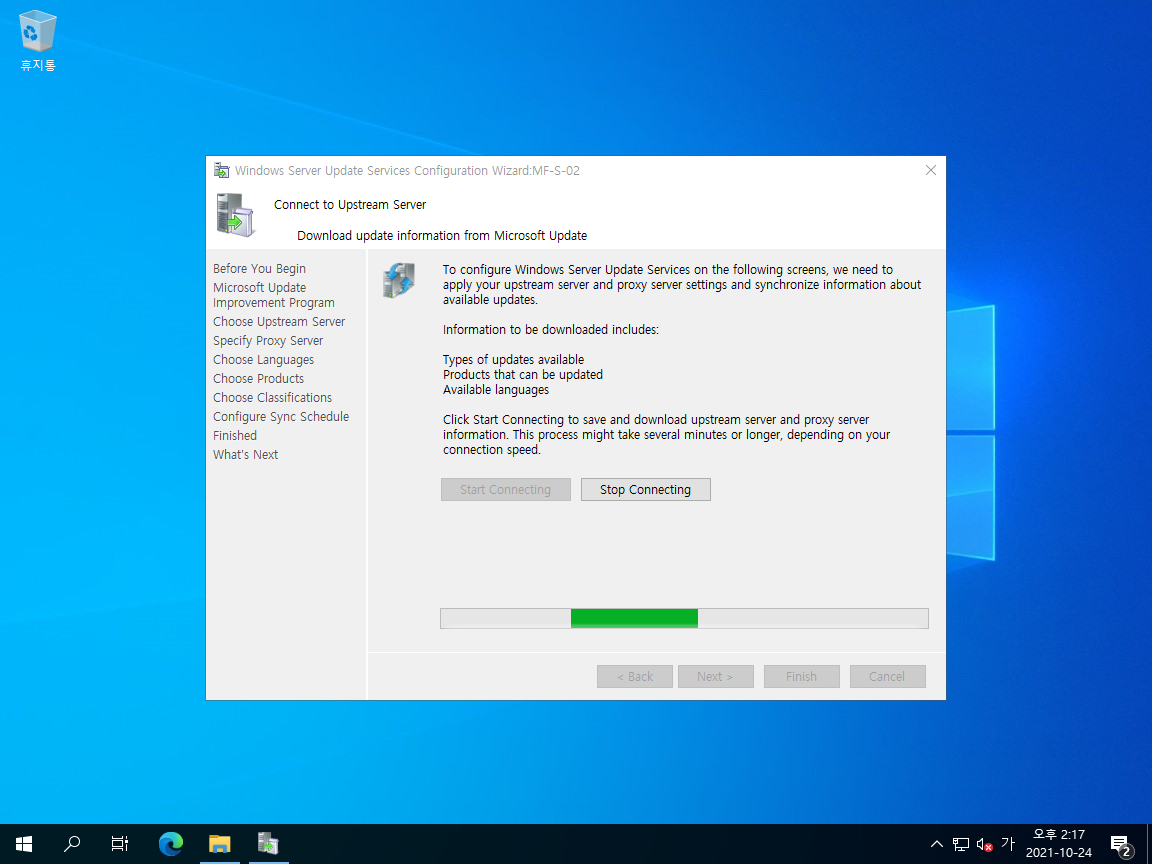Image resolution: width=1152 pixels, height=864 pixels.
Task: Open taskbar Search magnifier
Action: tap(72, 843)
